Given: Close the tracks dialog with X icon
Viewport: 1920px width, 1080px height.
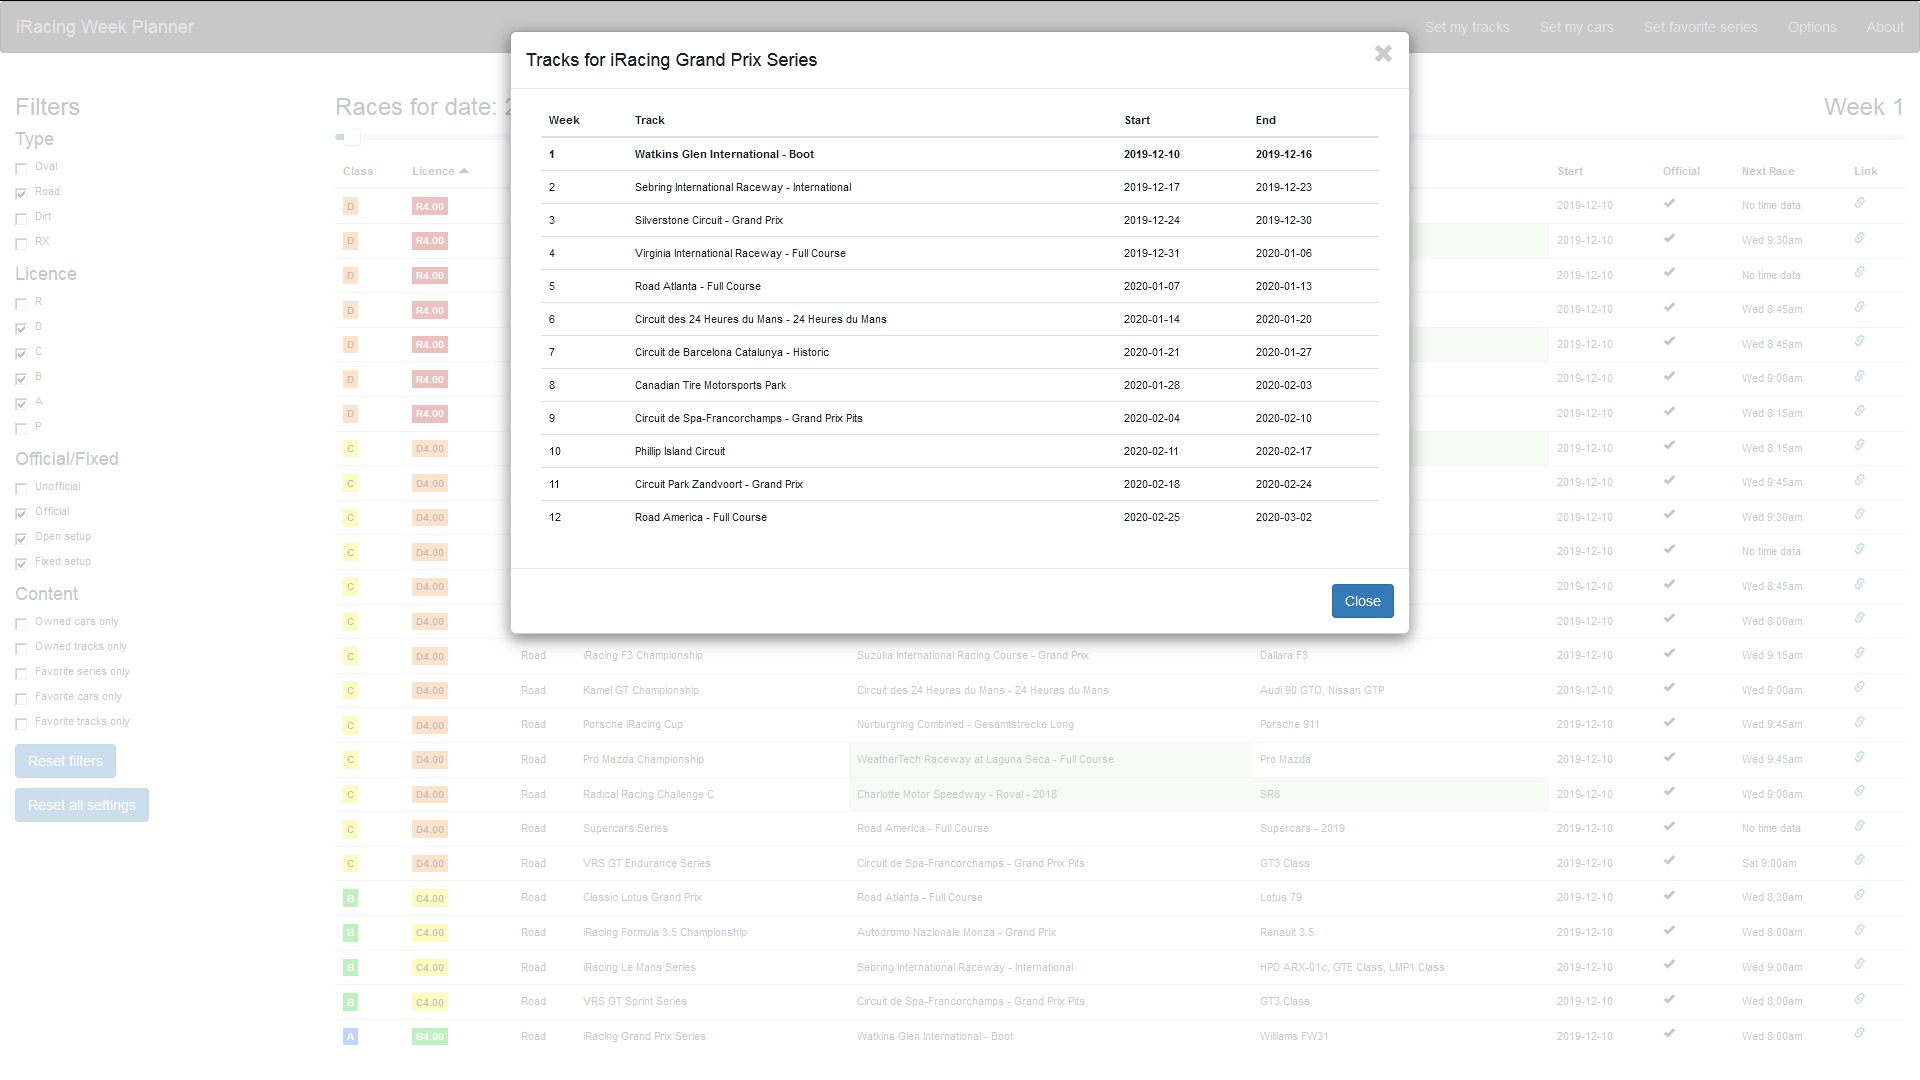Looking at the screenshot, I should point(1383,54).
